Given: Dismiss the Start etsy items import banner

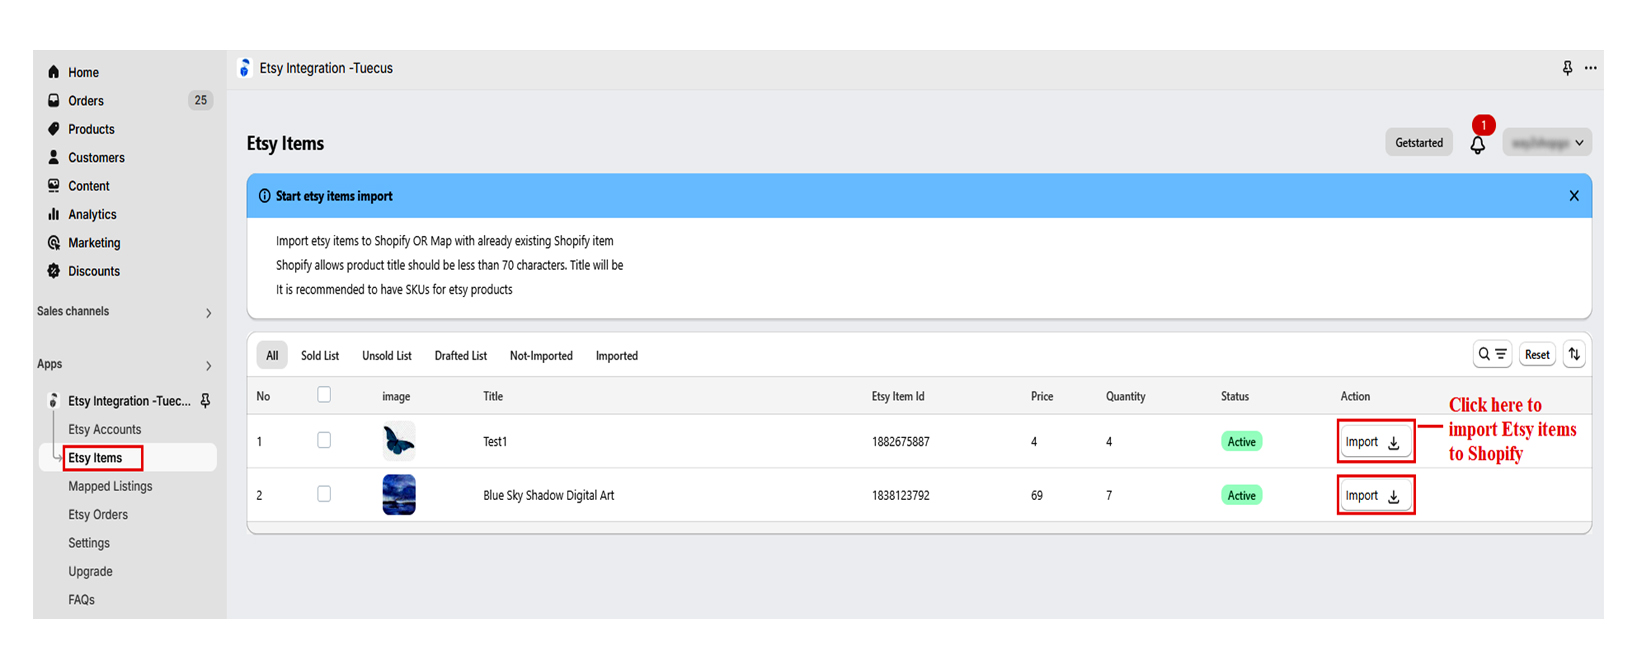Looking at the screenshot, I should pyautogui.click(x=1574, y=196).
